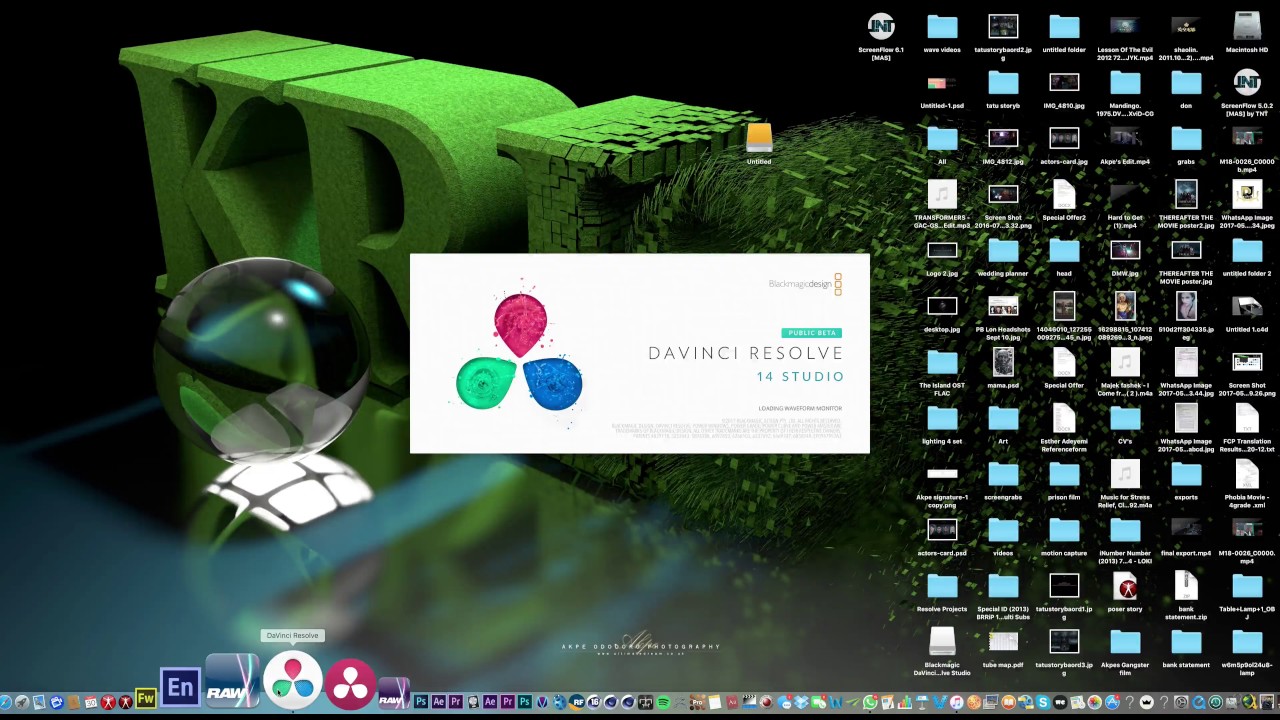Select the Akpes Gangster film folder
Image resolution: width=1280 pixels, height=720 pixels.
click(x=1125, y=652)
